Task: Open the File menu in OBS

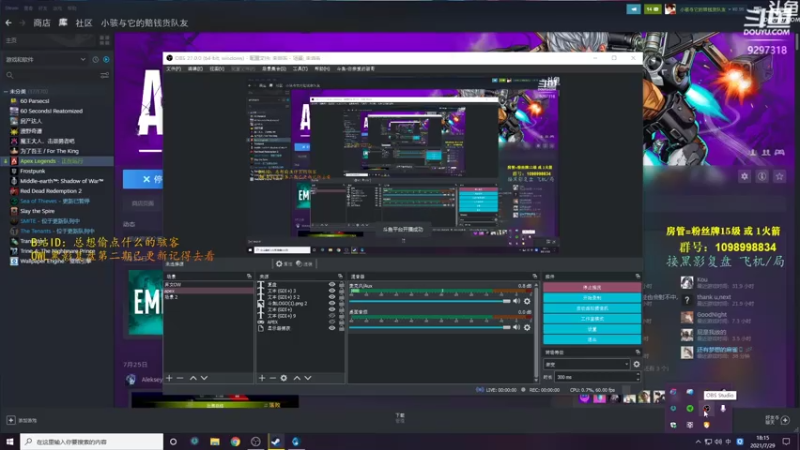Action: [x=173, y=68]
